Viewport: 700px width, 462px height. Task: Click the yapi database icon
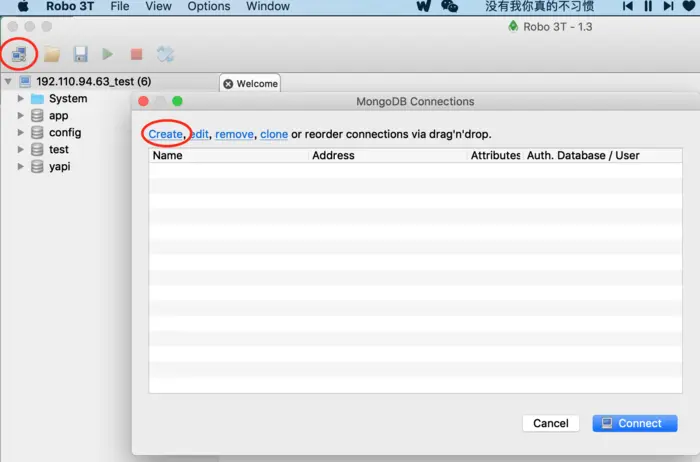tap(38, 166)
